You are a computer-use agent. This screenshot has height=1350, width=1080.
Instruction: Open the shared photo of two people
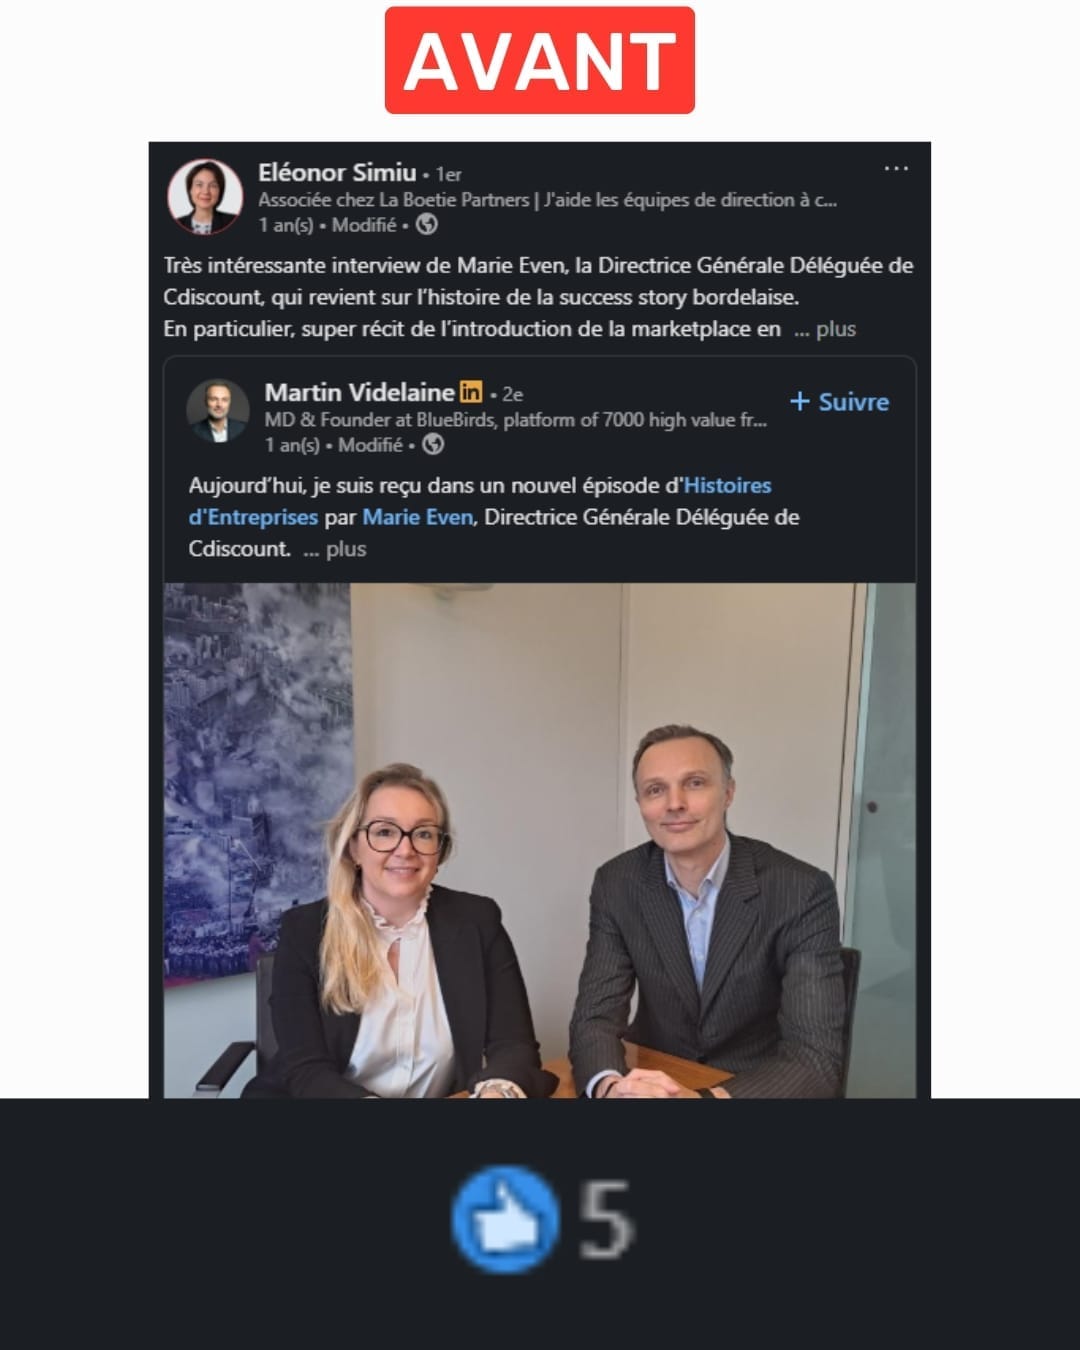coord(540,840)
